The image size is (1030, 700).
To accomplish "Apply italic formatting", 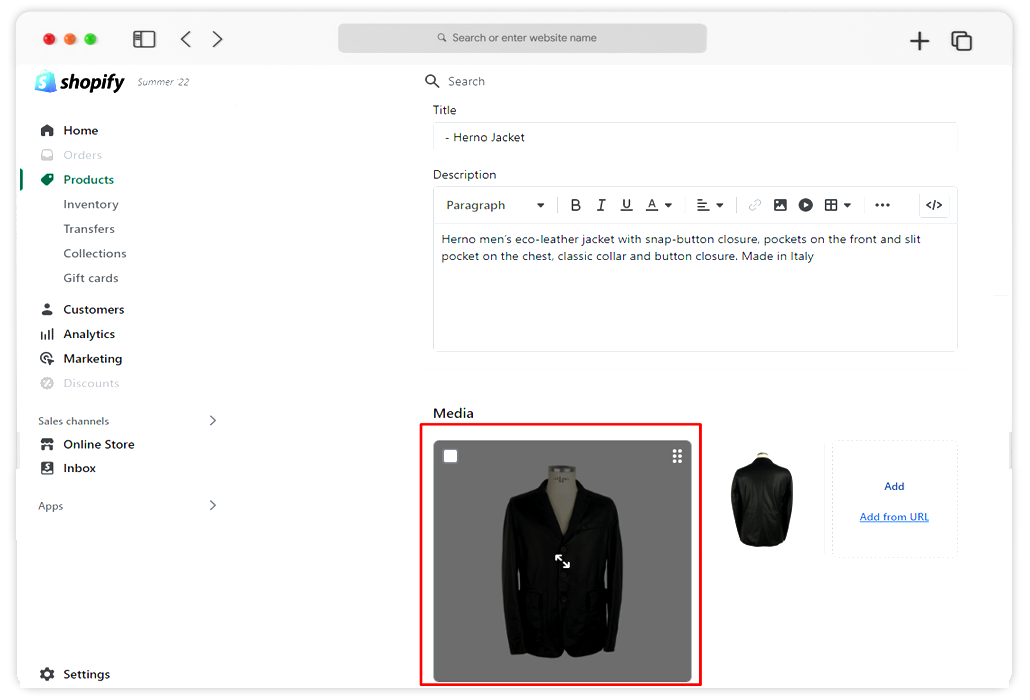I will tap(600, 205).
